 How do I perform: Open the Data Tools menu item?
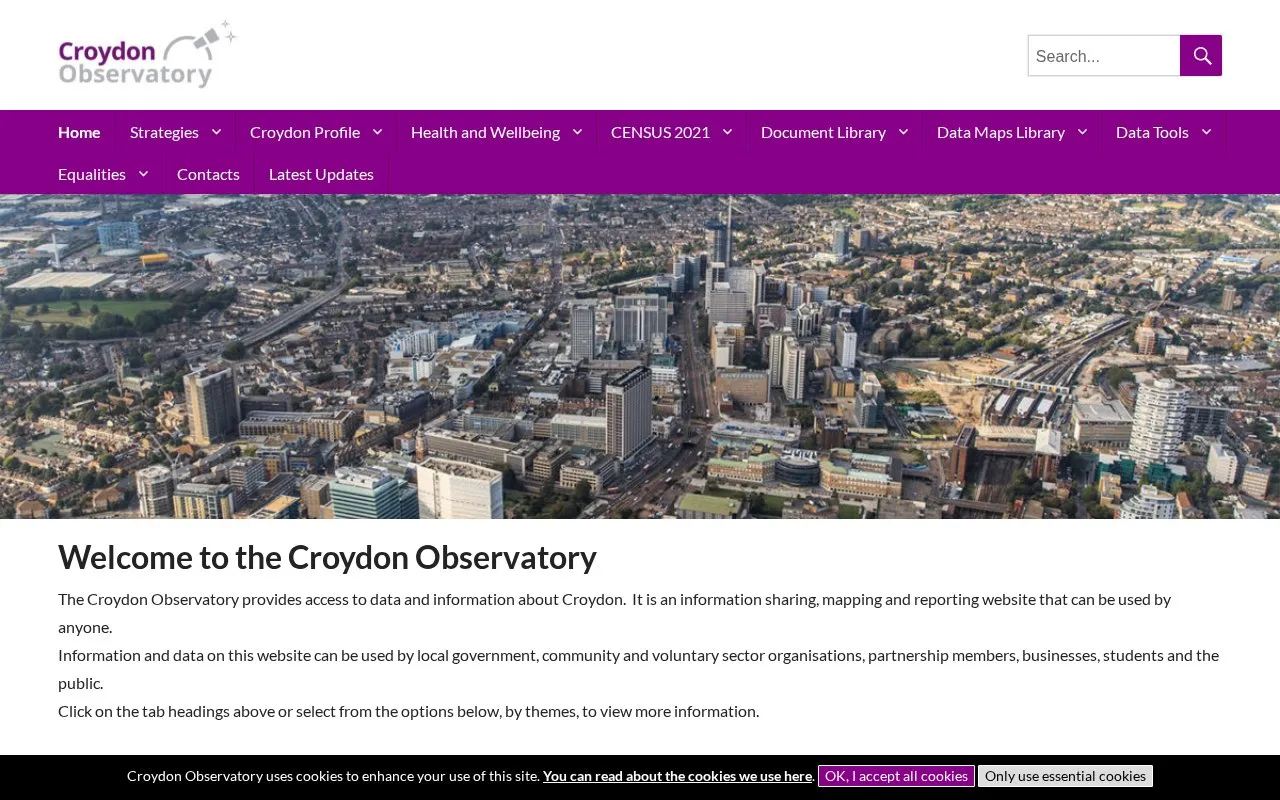[x=1152, y=132]
